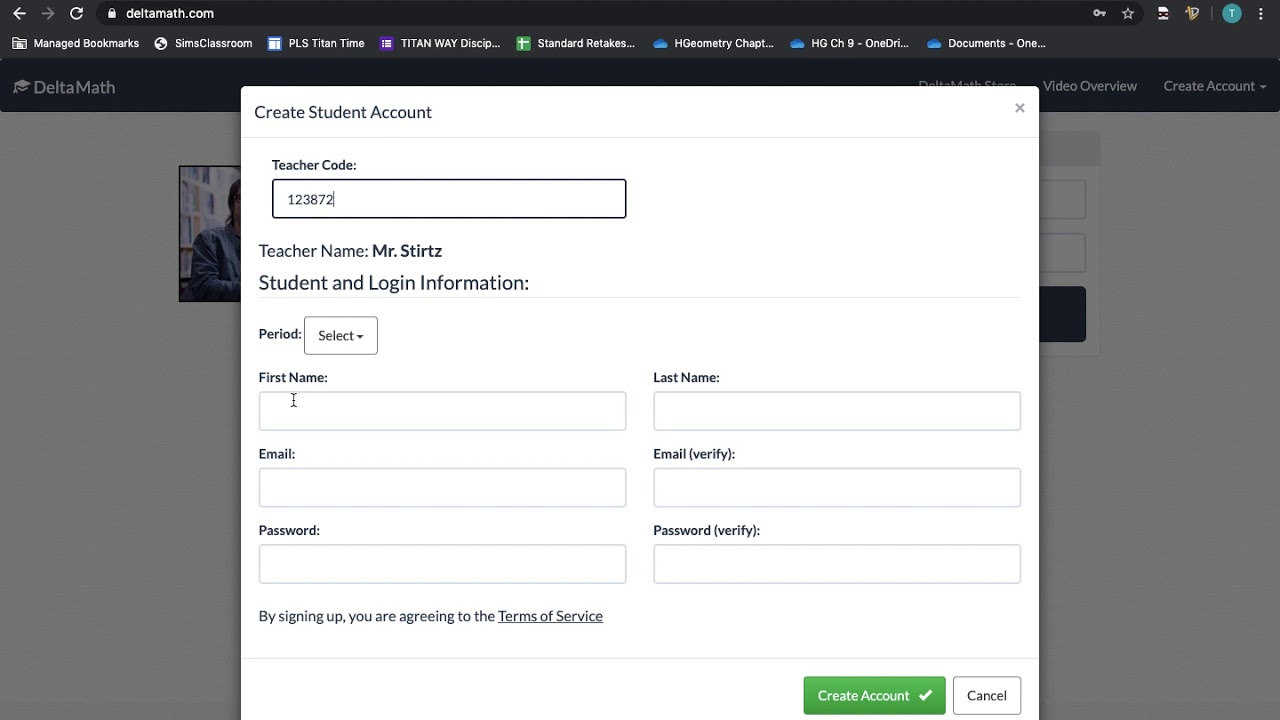
Task: View site info via the lock icon
Action: tap(112, 14)
